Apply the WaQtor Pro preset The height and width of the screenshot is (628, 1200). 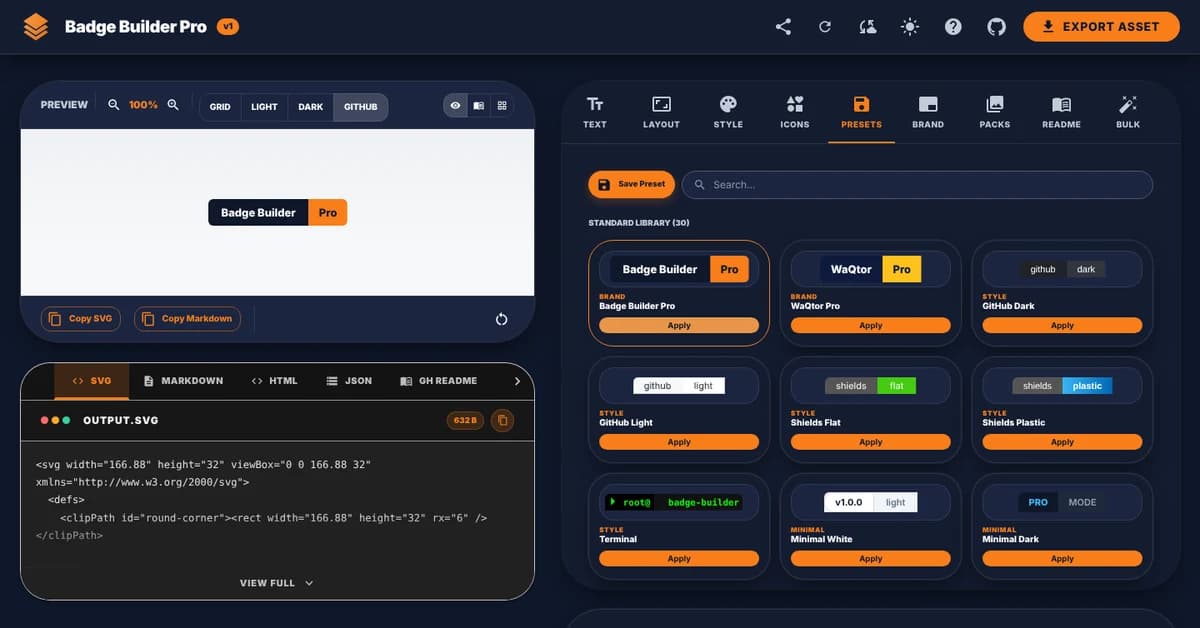871,326
